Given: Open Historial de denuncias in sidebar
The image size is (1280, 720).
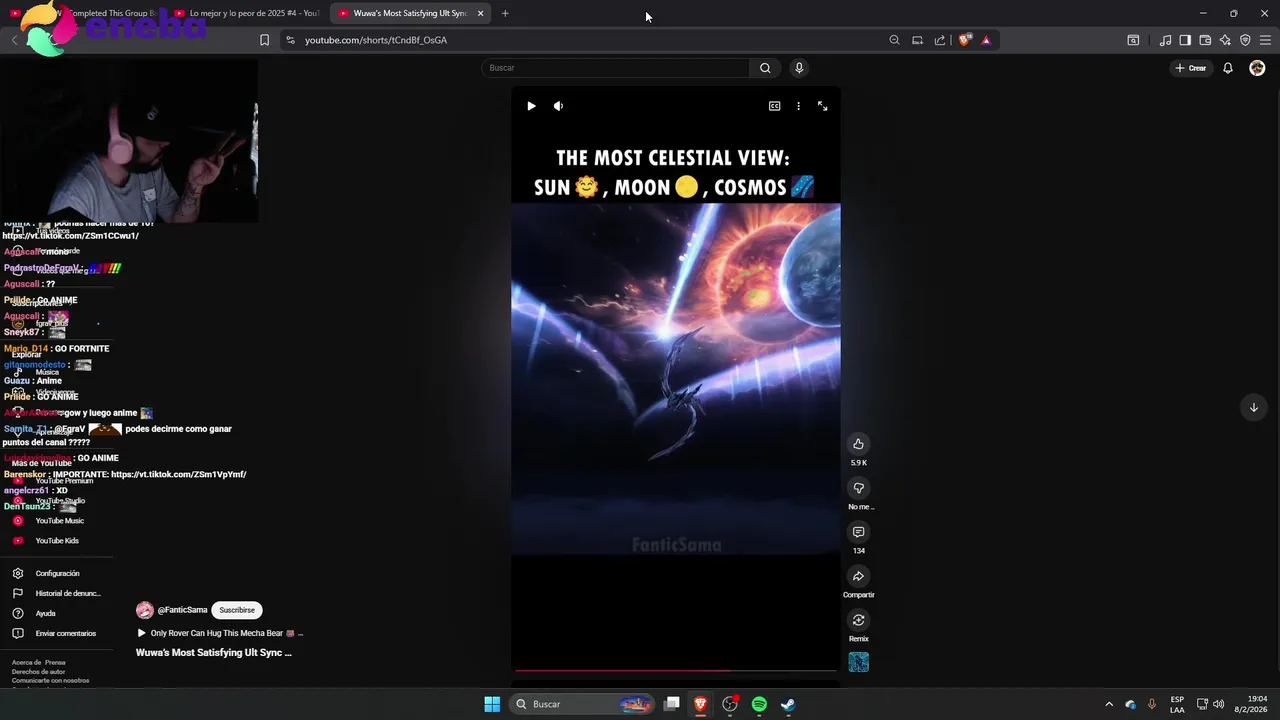Looking at the screenshot, I should 56,593.
